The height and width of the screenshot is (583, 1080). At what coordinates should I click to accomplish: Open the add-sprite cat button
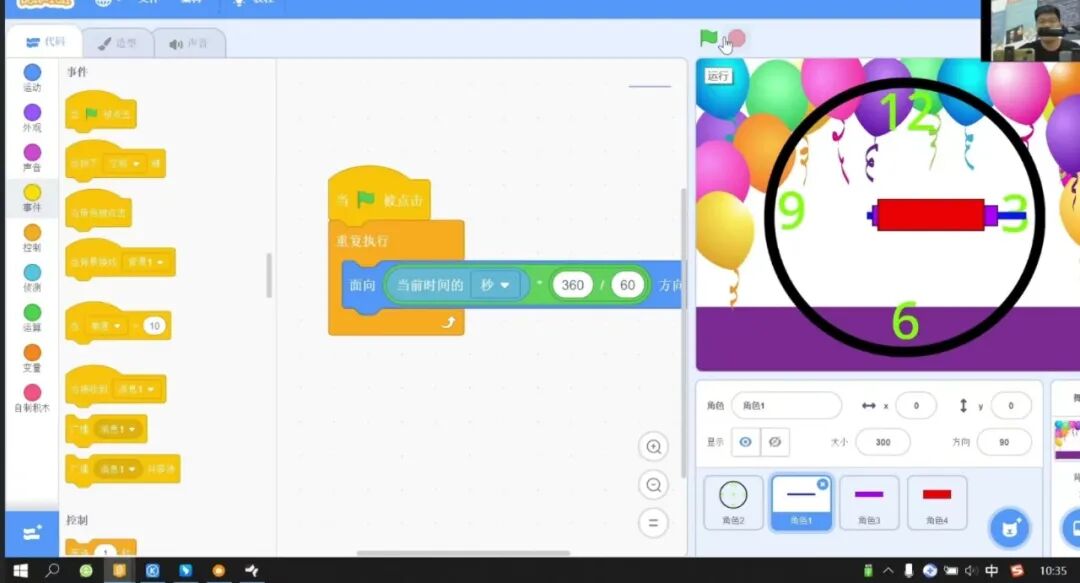[x=1009, y=527]
